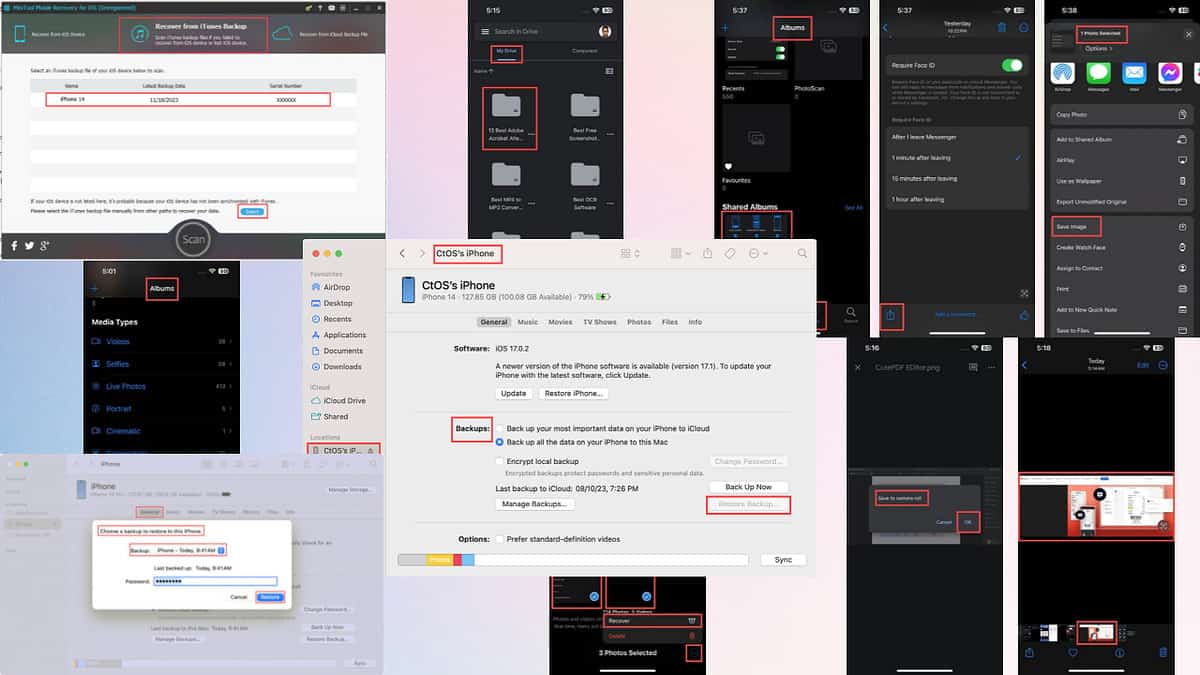Image resolution: width=1200 pixels, height=675 pixels.
Task: Enable the Encrypt local backup checkbox
Action: (500, 461)
